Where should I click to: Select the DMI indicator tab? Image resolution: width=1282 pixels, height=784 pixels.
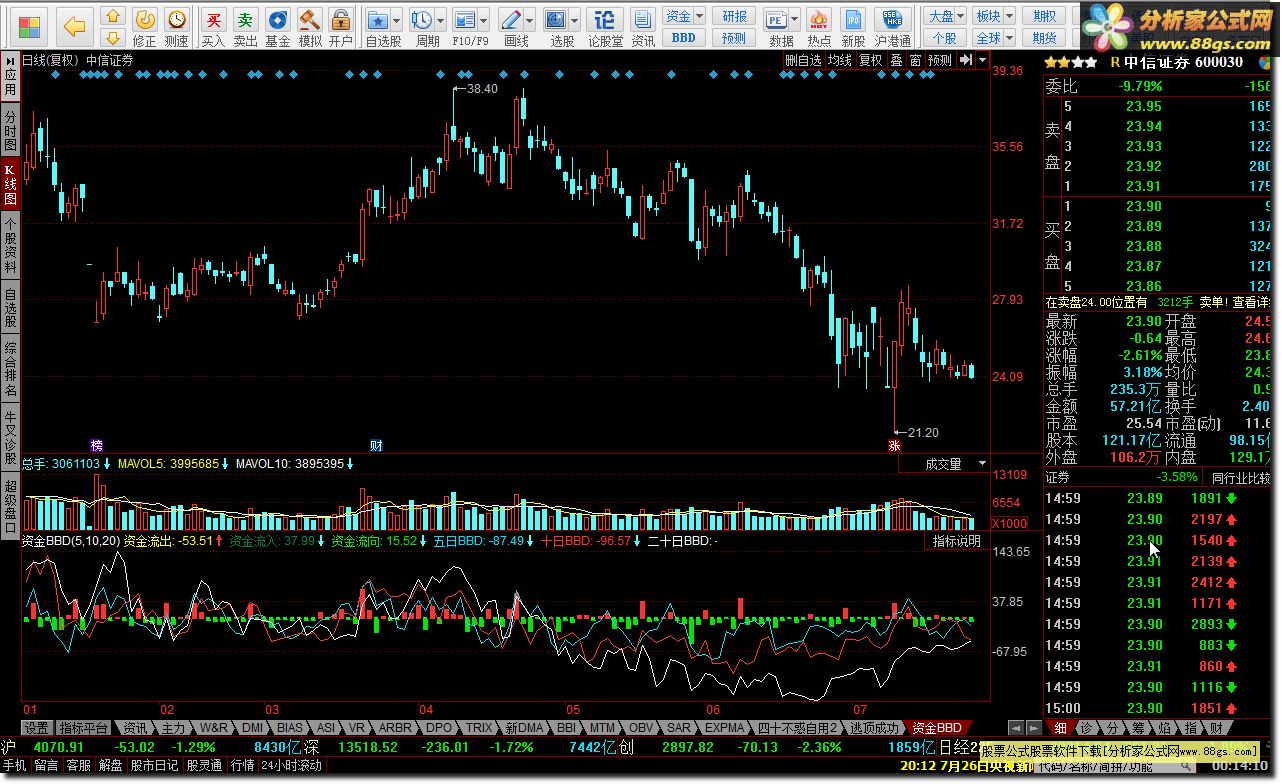point(252,727)
